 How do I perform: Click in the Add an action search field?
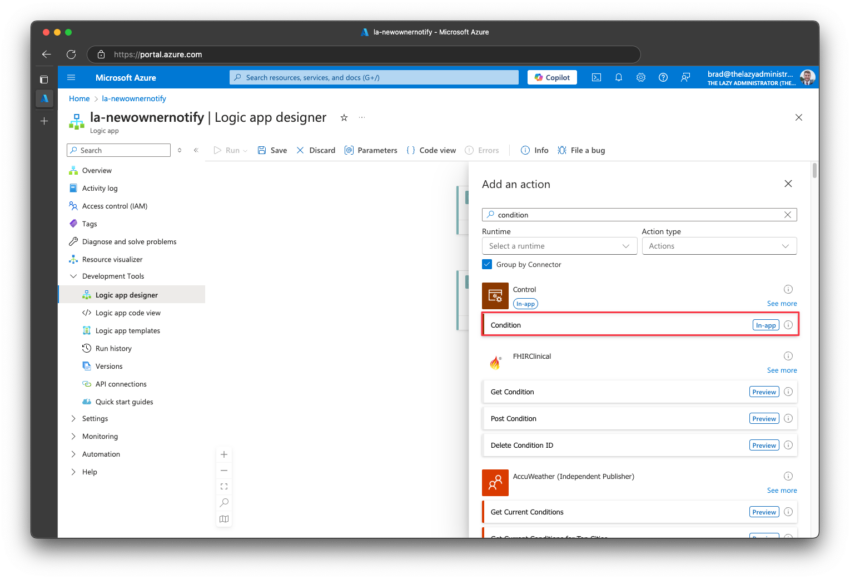(640, 215)
